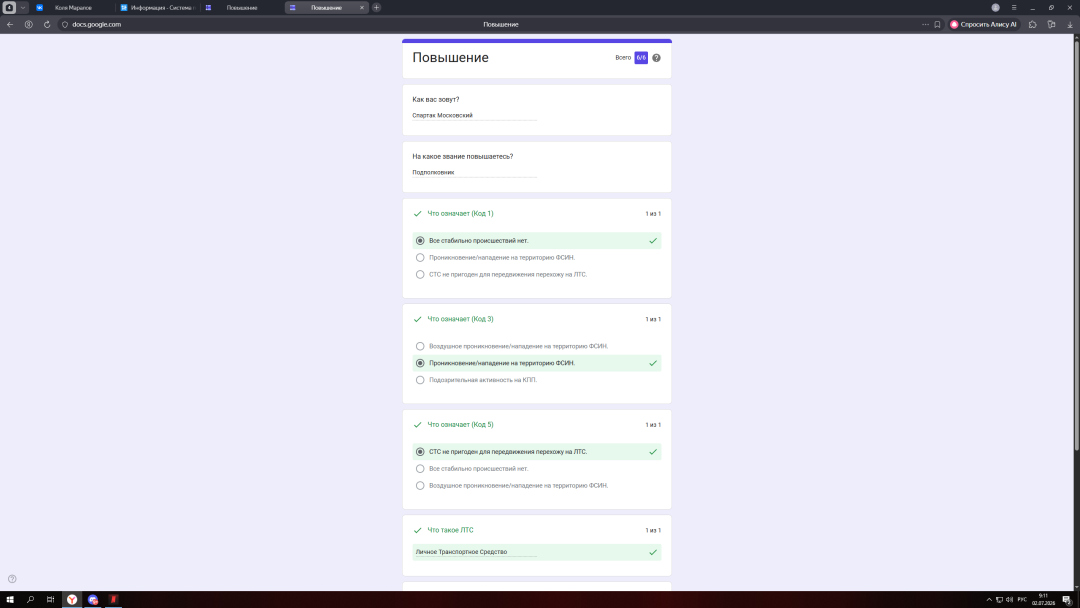
Task: Open the Yandex ID icon near back arrow
Action: tap(28, 24)
